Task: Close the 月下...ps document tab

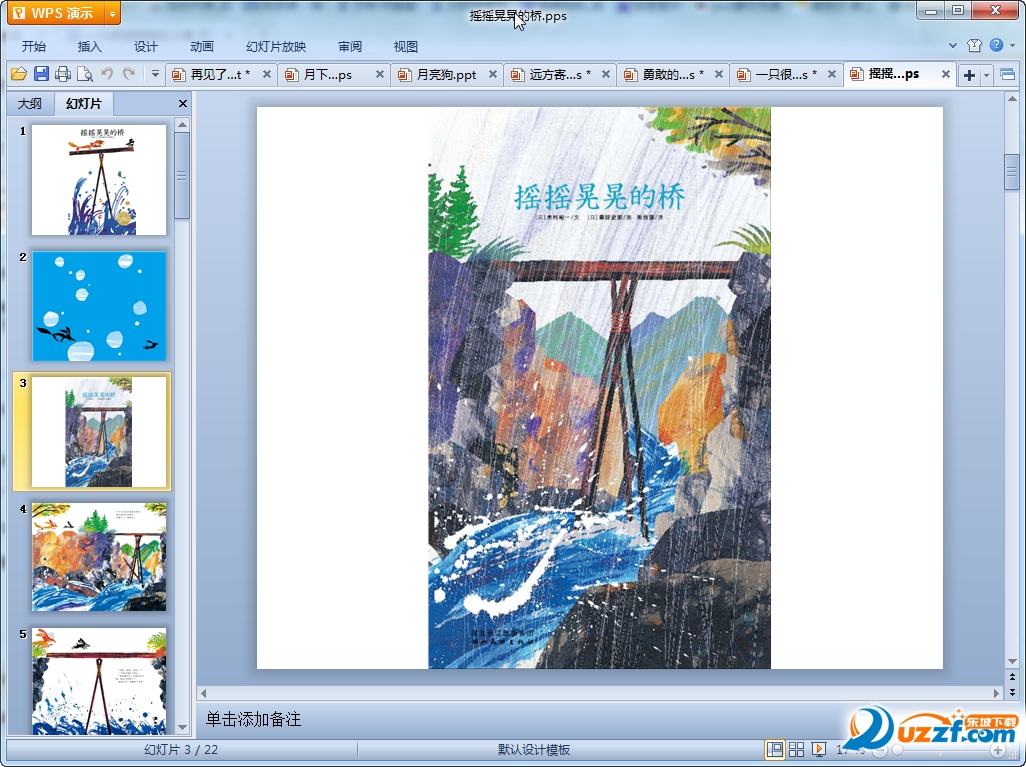Action: pyautogui.click(x=380, y=75)
